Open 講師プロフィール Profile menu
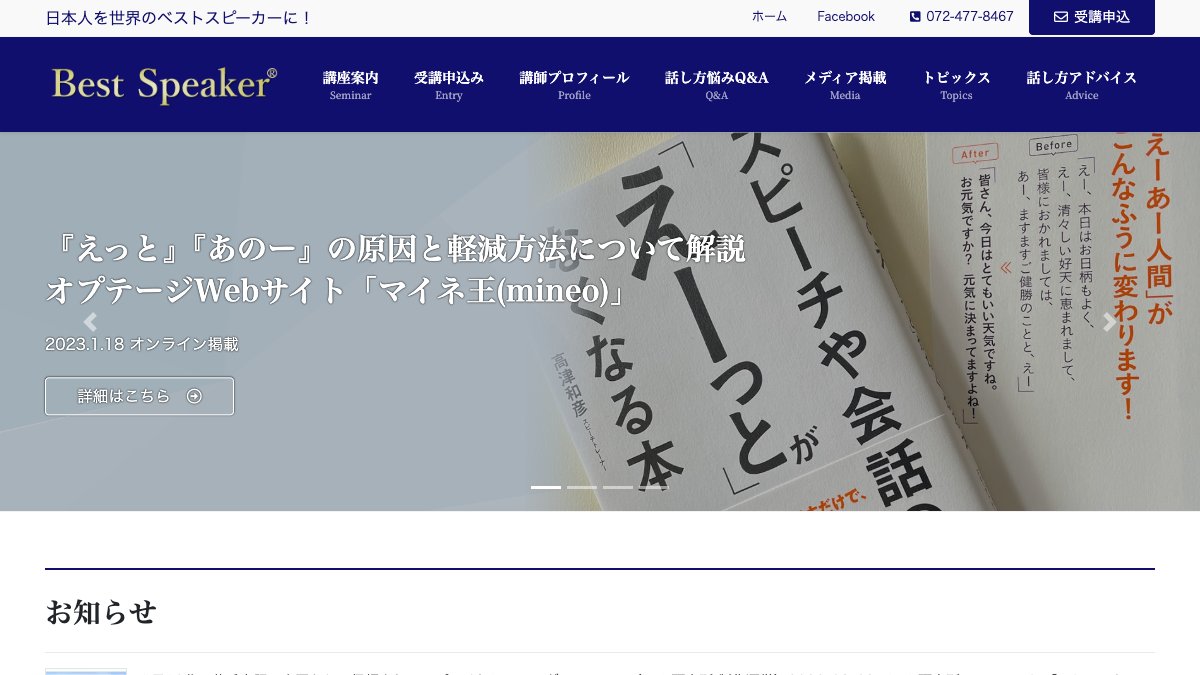 coord(574,85)
